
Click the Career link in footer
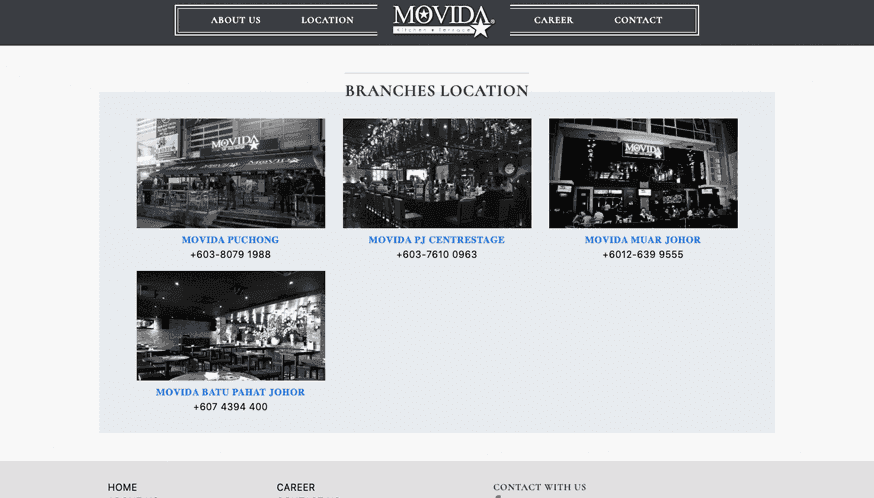295,487
